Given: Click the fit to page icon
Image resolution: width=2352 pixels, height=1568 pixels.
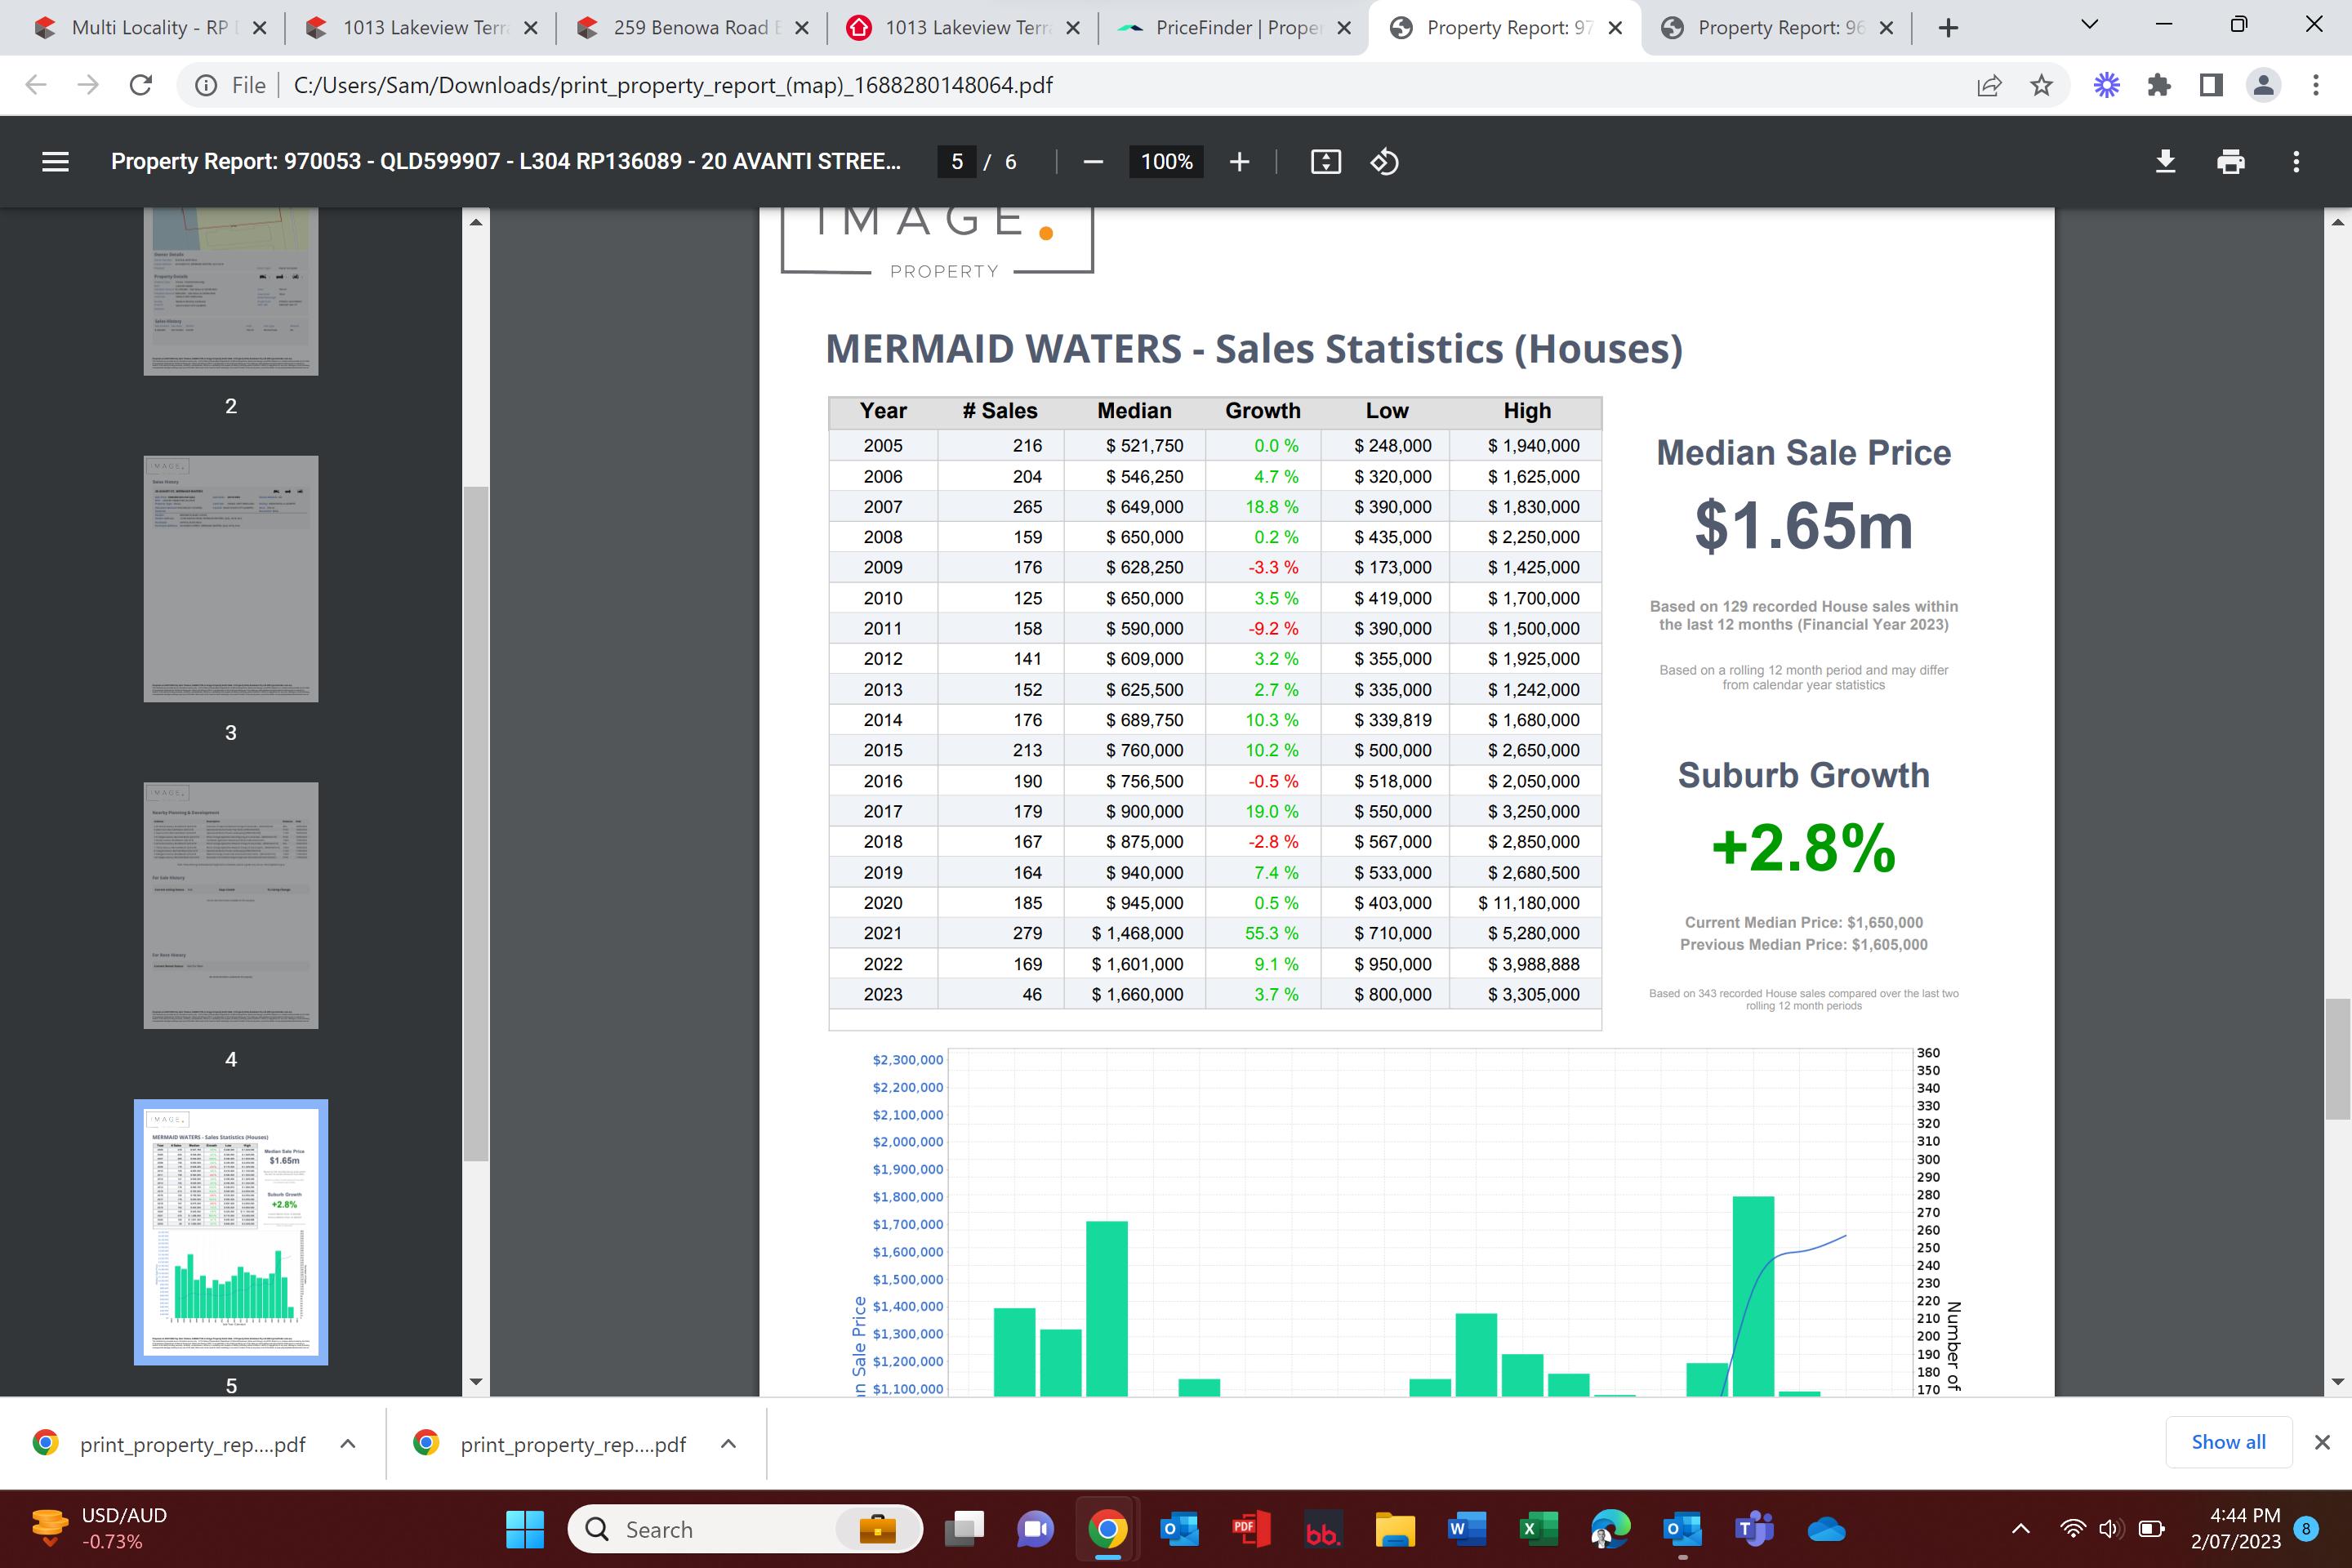Looking at the screenshot, I should [x=1325, y=161].
